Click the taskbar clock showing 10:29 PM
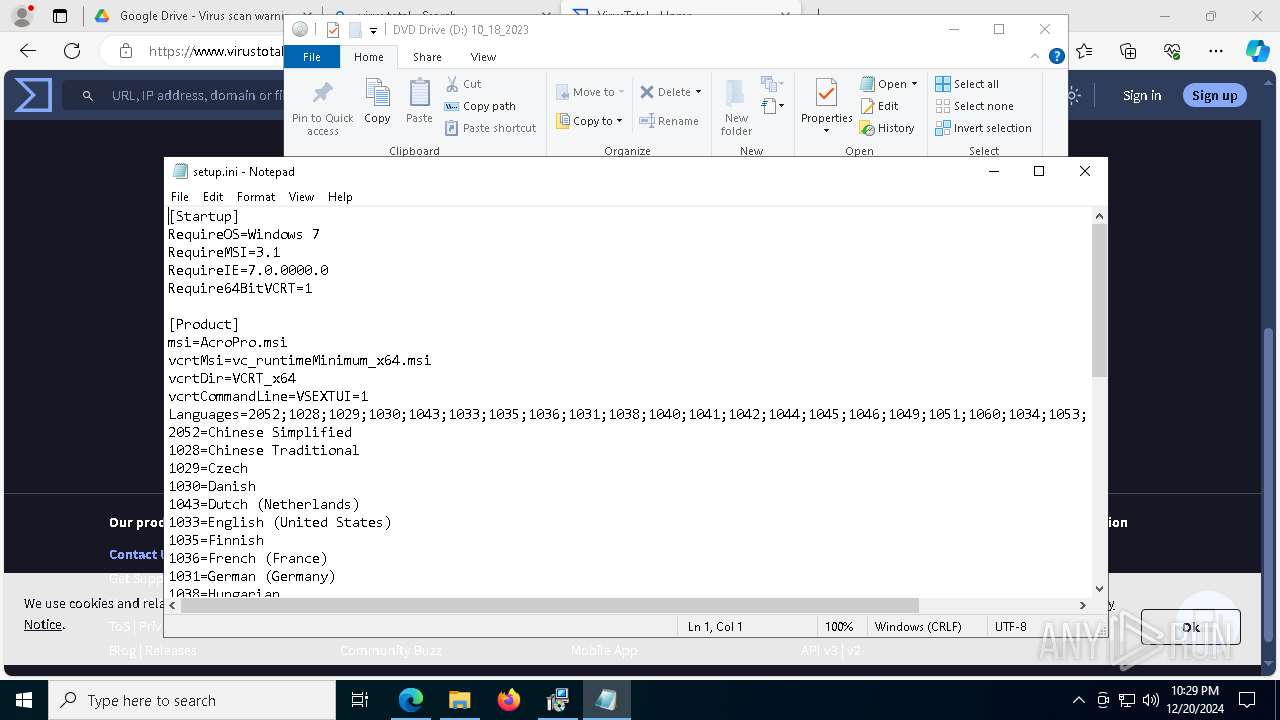Image resolution: width=1280 pixels, height=720 pixels. click(1194, 700)
